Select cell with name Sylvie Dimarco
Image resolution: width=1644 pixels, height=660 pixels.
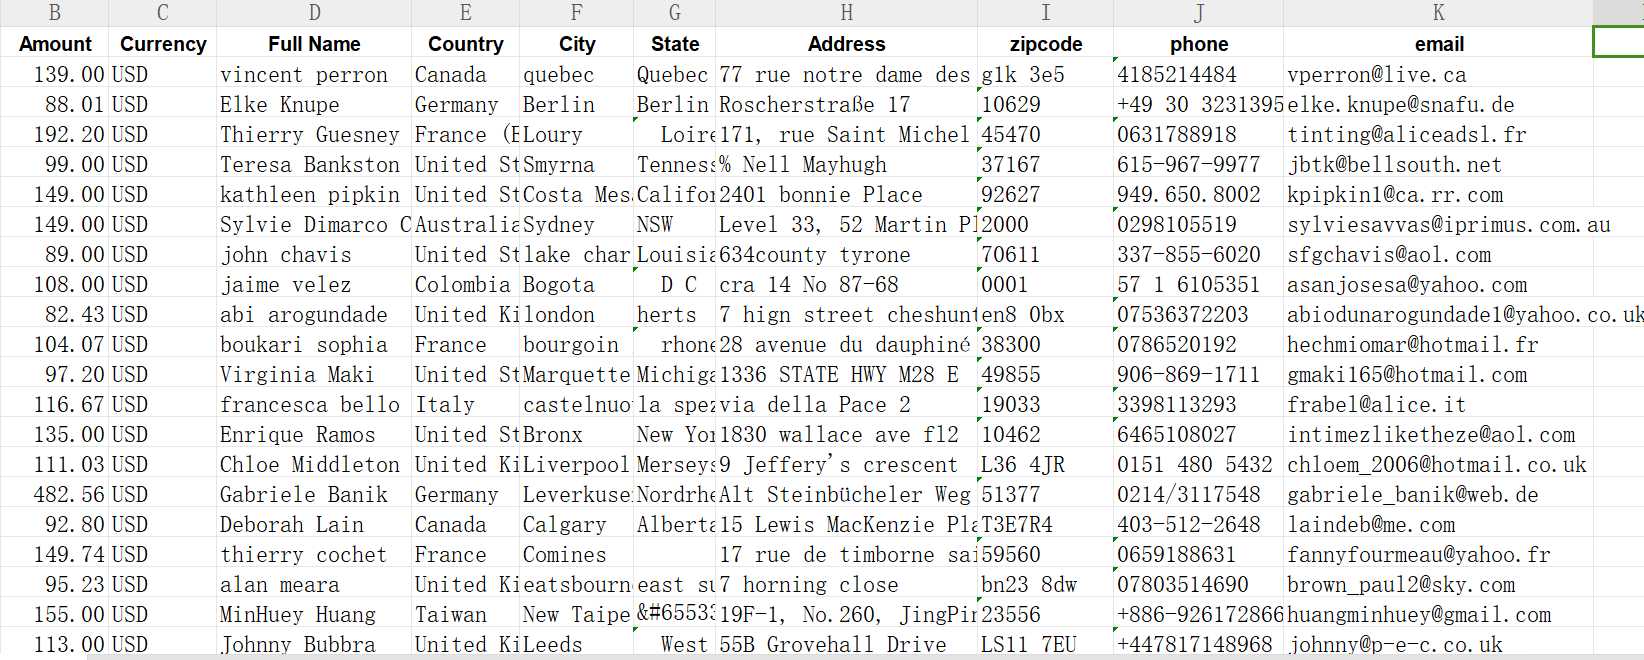click(314, 224)
